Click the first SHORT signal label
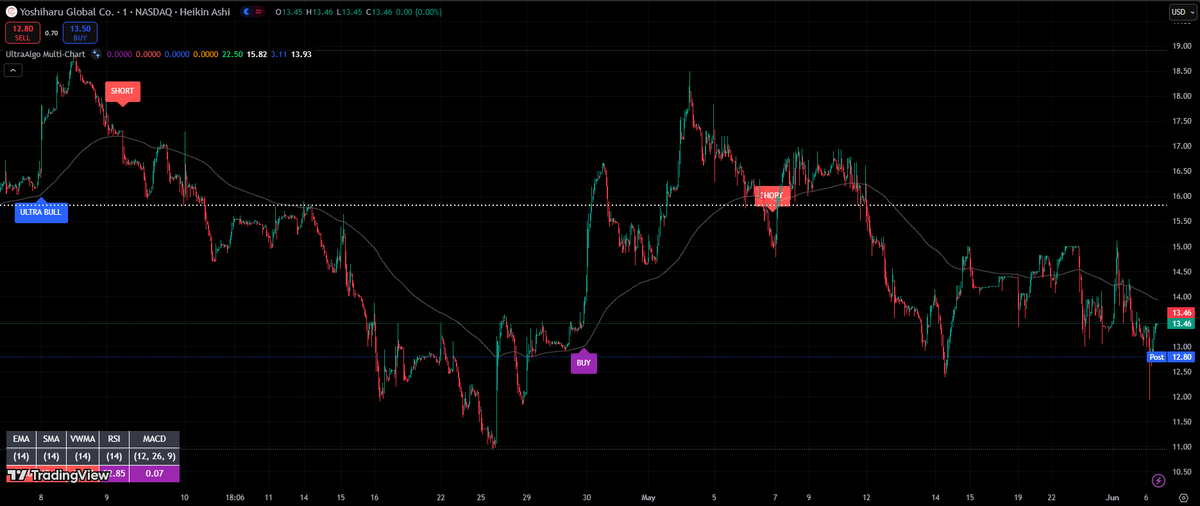The height and width of the screenshot is (506, 1200). point(122,91)
